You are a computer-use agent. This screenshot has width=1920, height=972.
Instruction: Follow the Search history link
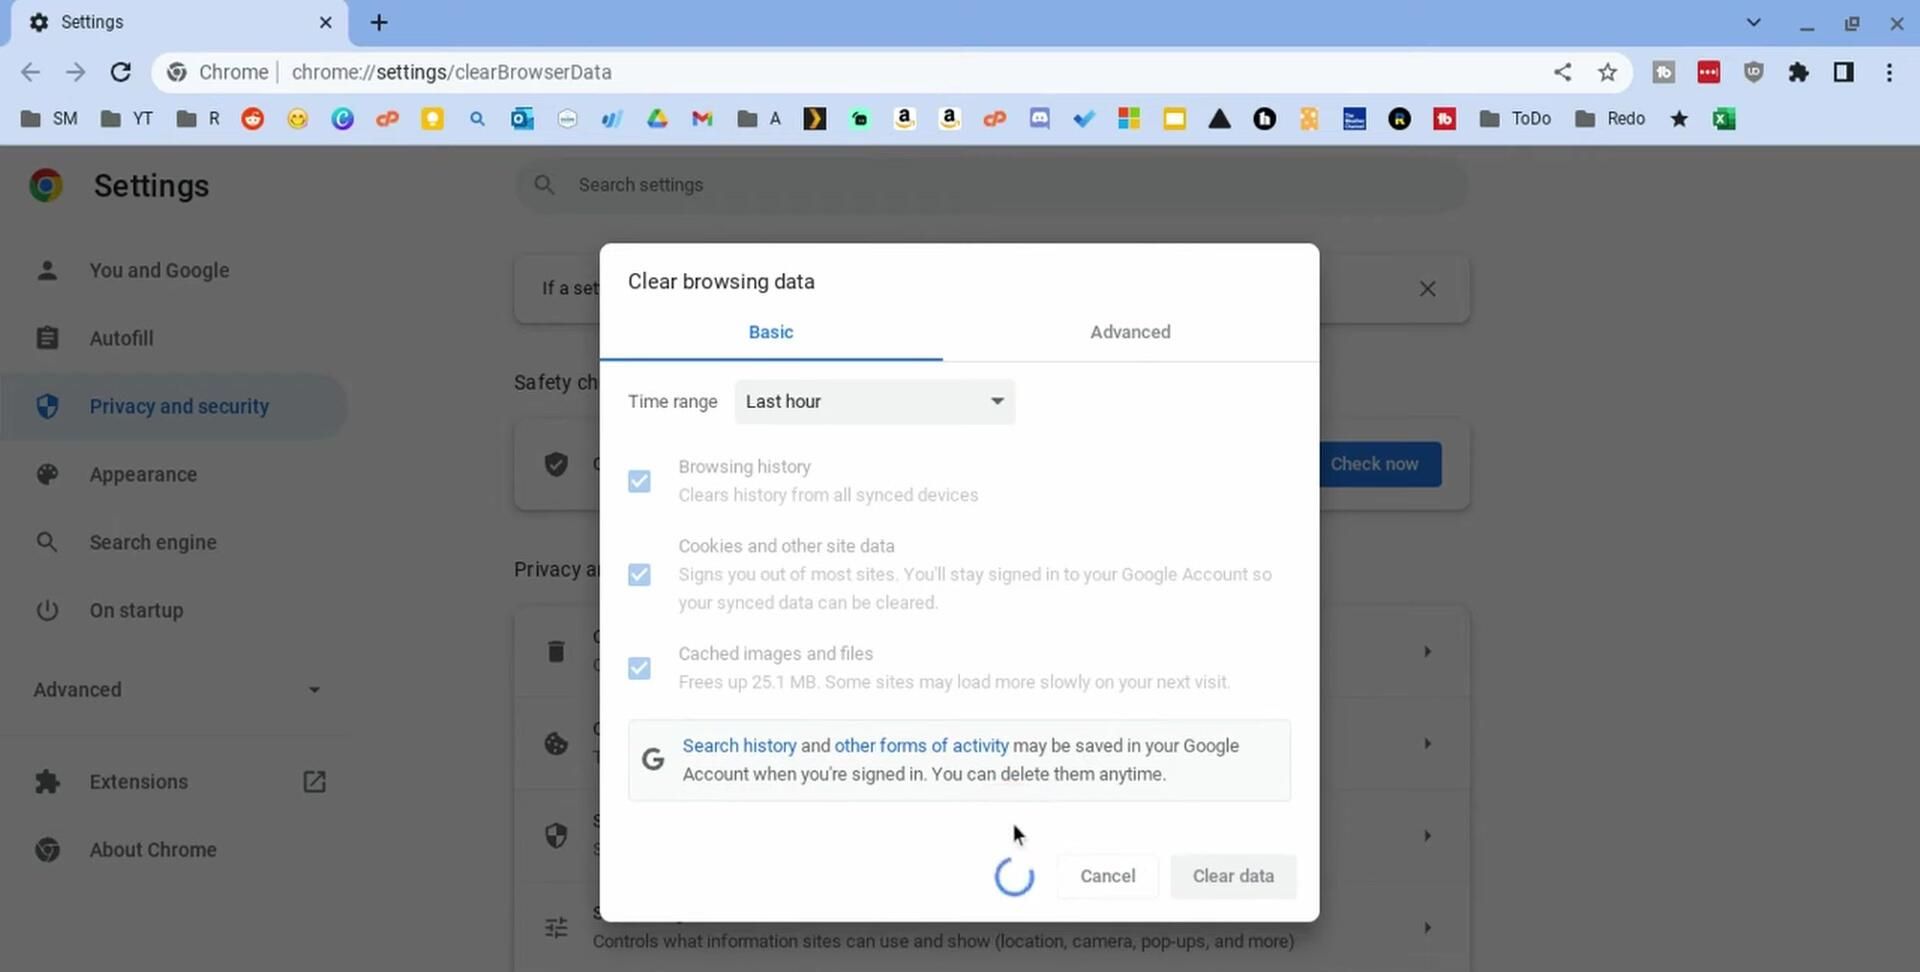pyautogui.click(x=739, y=746)
